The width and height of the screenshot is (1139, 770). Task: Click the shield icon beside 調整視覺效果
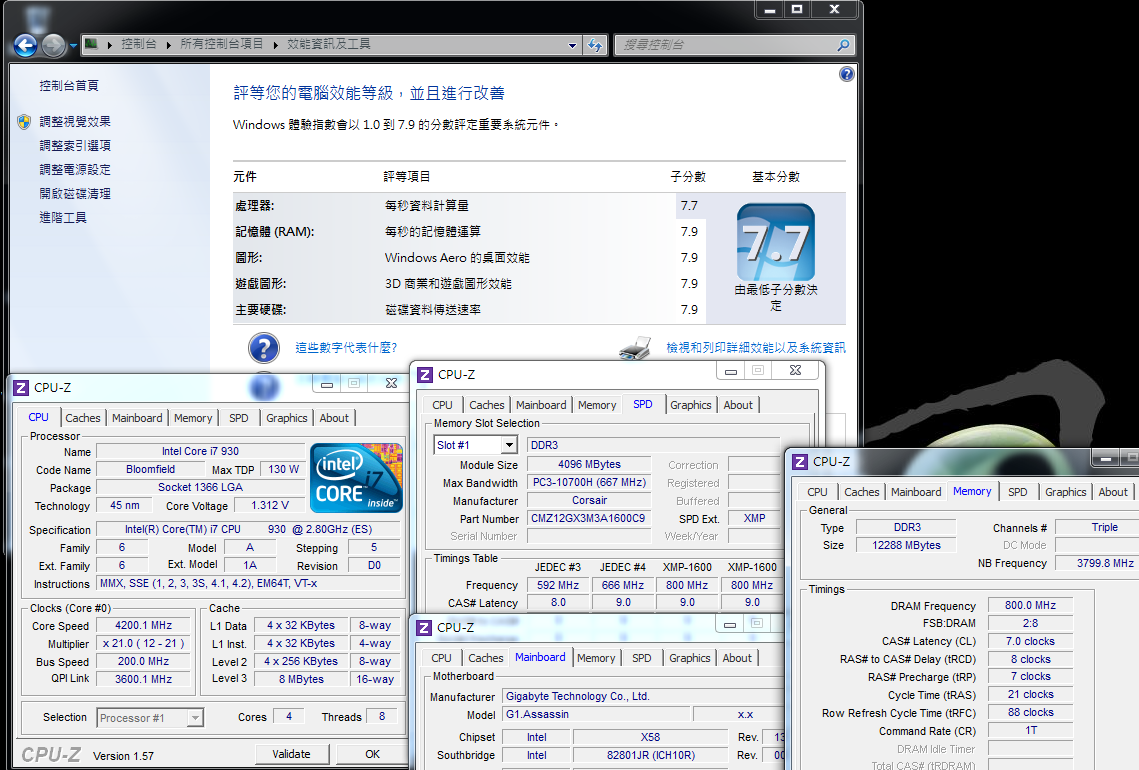pyautogui.click(x=24, y=122)
